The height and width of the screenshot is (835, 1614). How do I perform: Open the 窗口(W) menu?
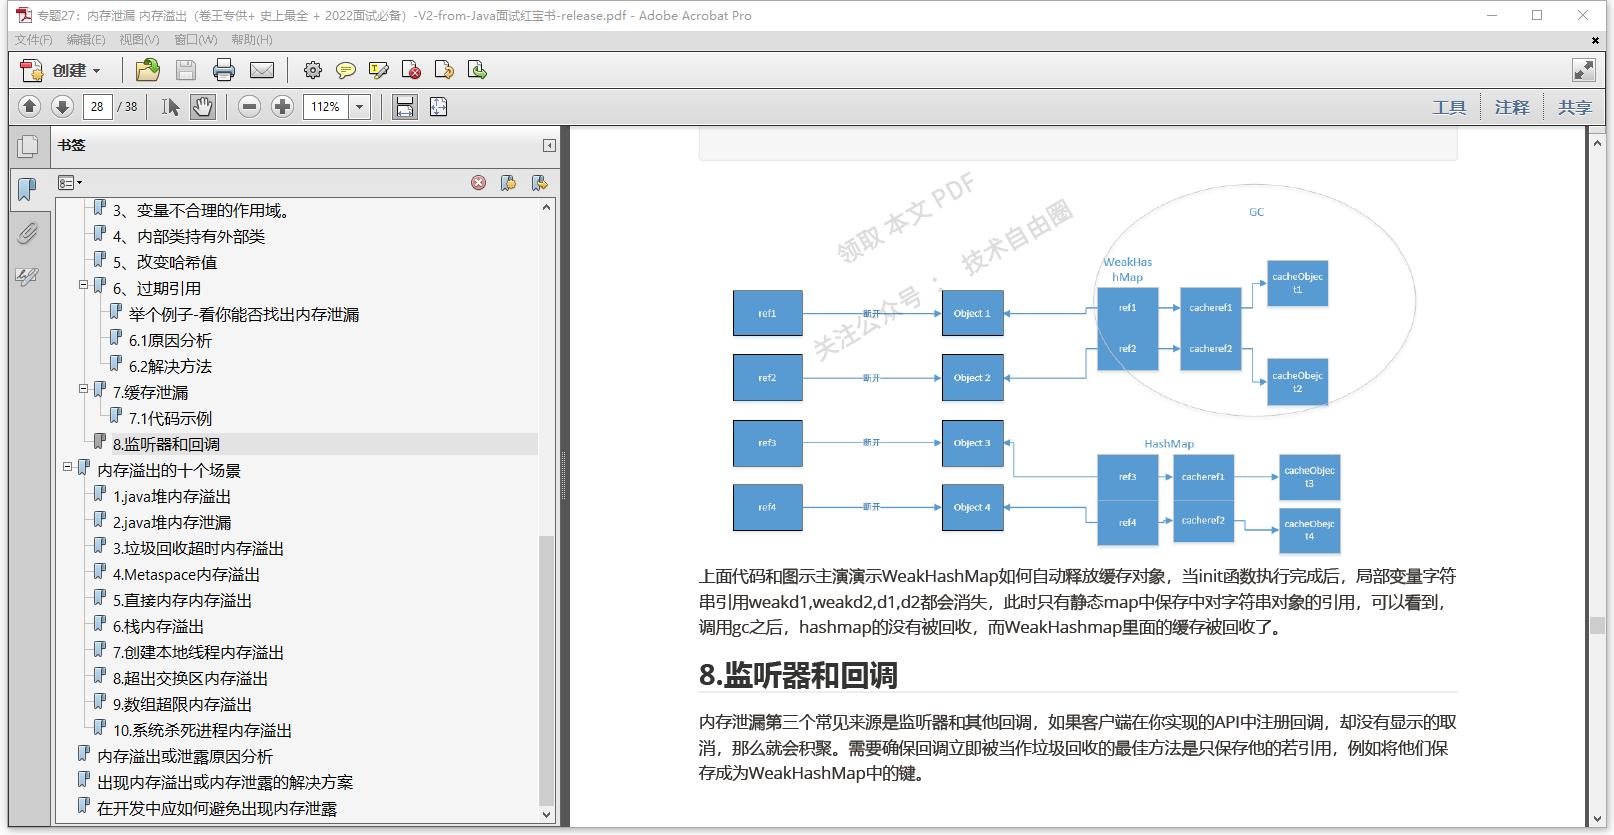pyautogui.click(x=195, y=39)
